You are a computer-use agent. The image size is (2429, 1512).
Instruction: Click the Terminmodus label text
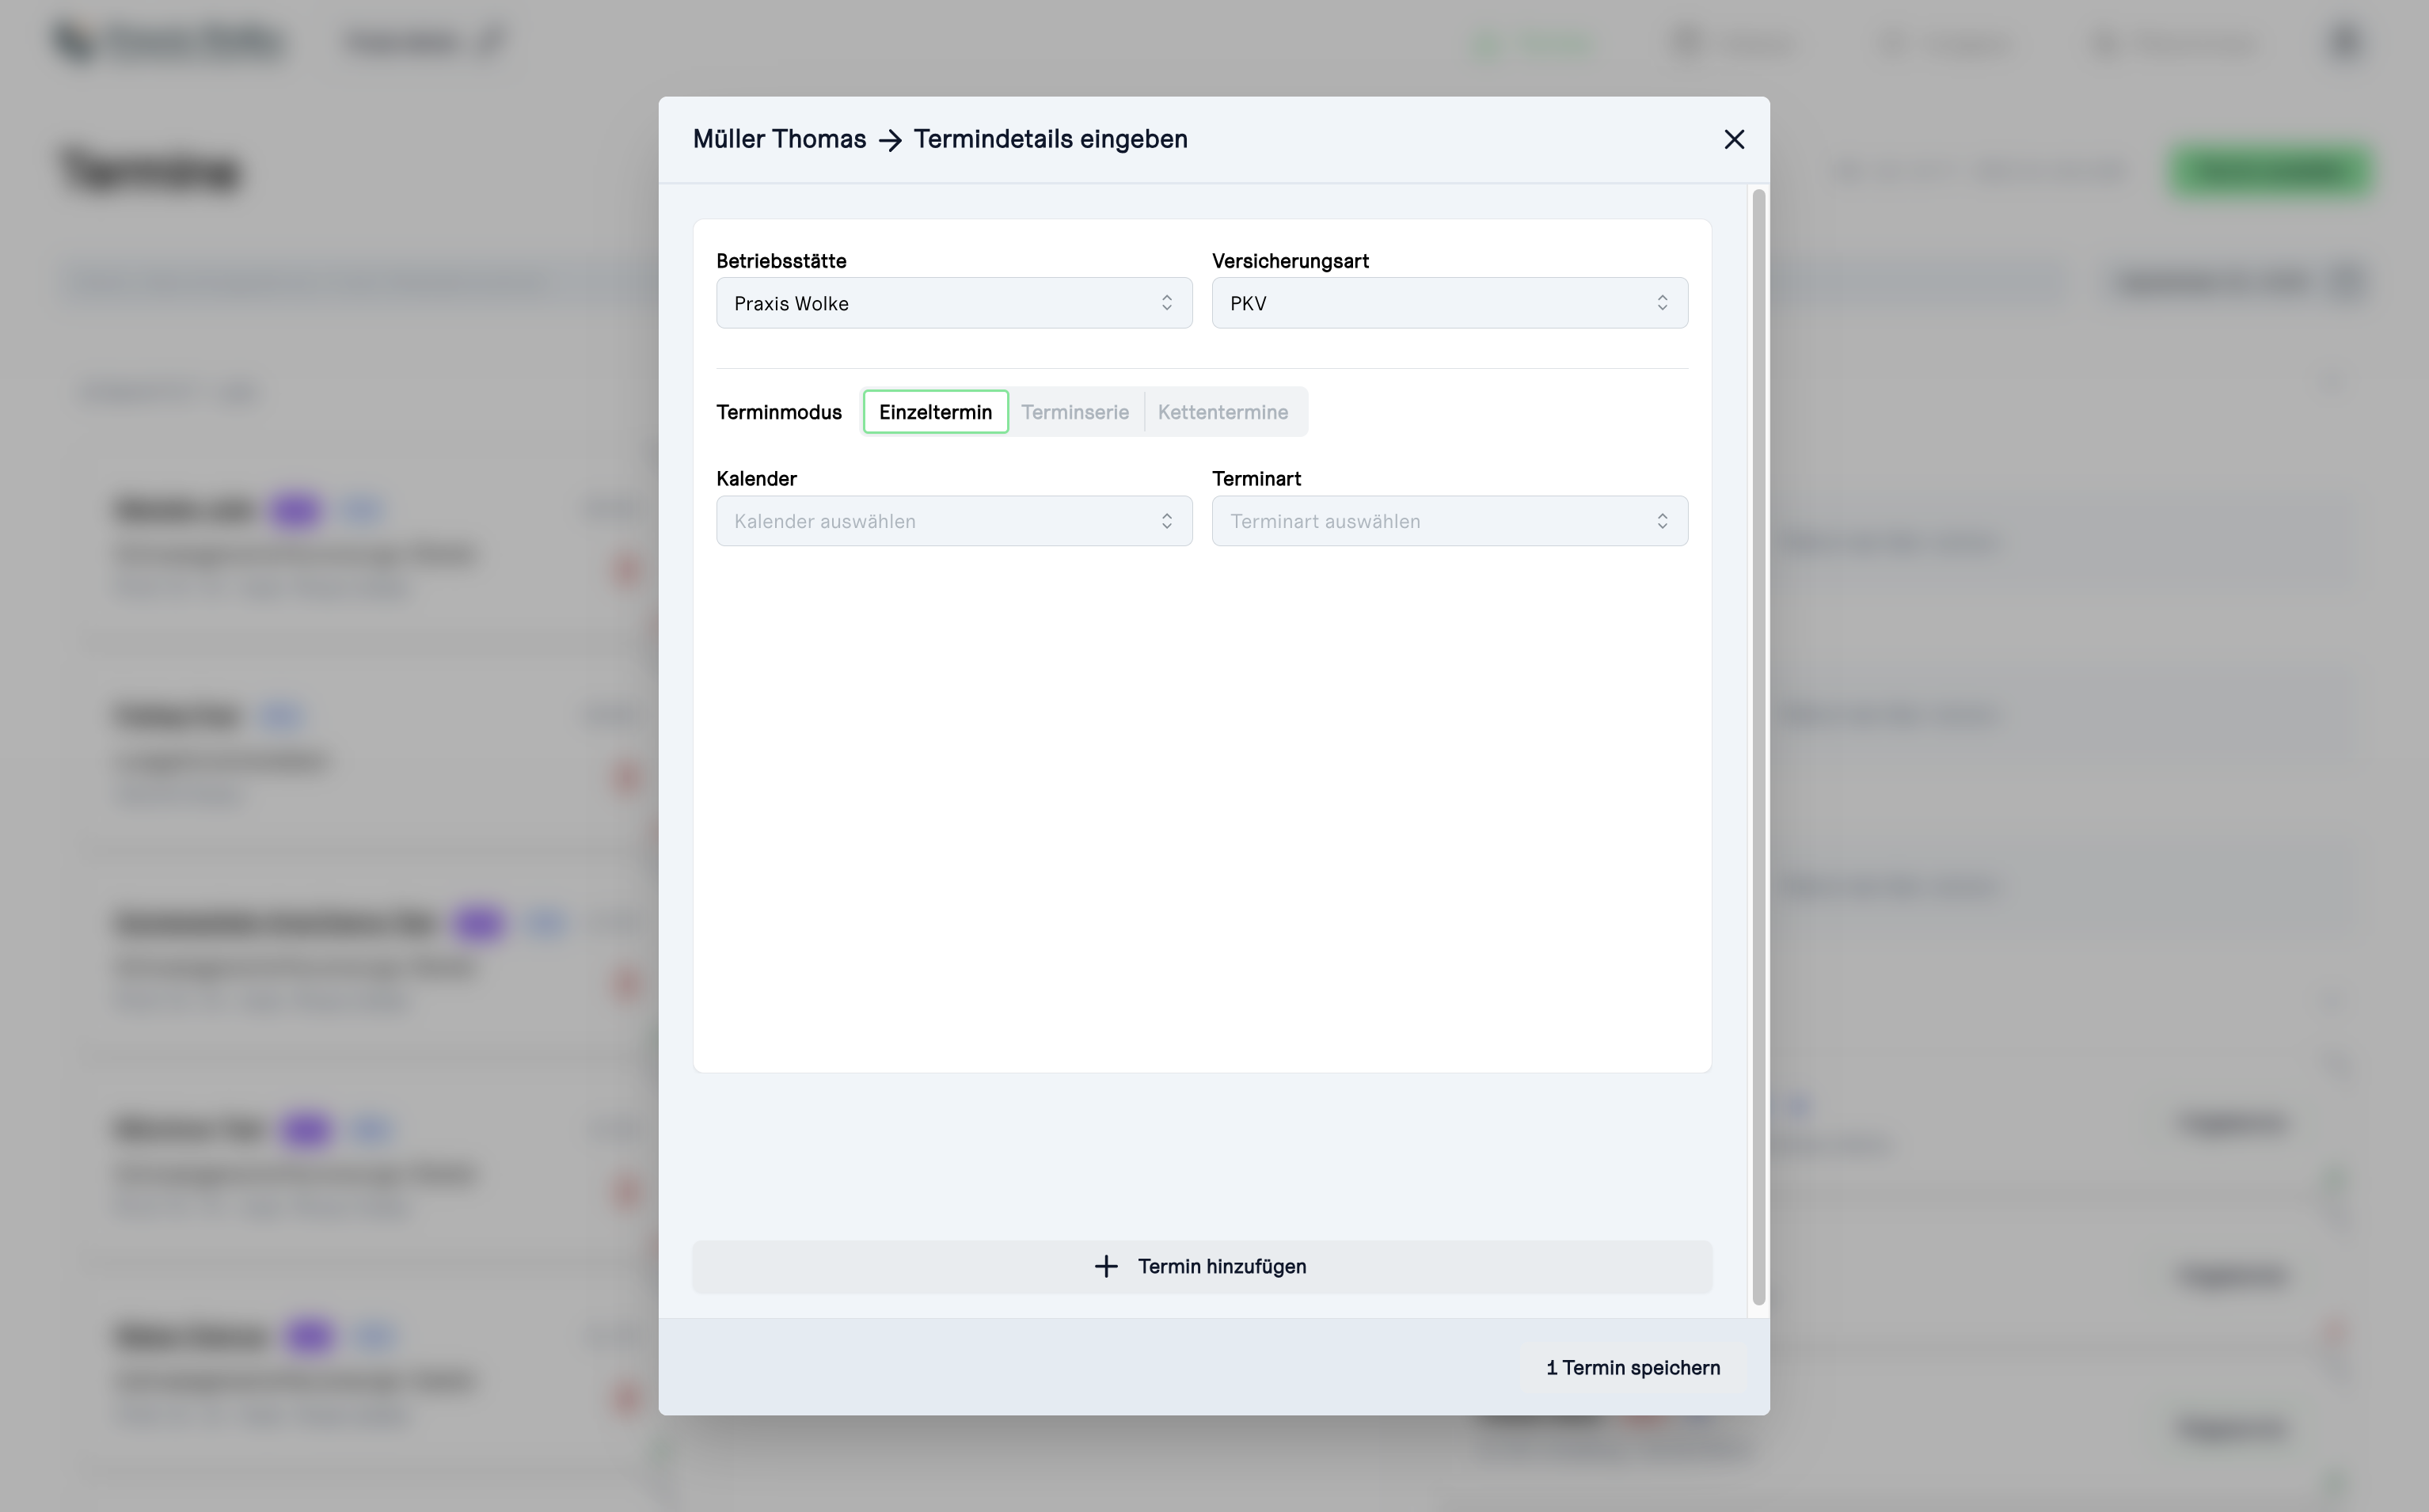pyautogui.click(x=779, y=412)
